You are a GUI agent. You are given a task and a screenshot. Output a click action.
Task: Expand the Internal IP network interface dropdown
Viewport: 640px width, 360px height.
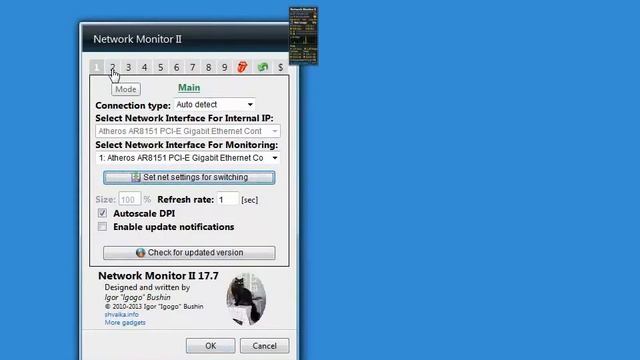[x=188, y=131]
